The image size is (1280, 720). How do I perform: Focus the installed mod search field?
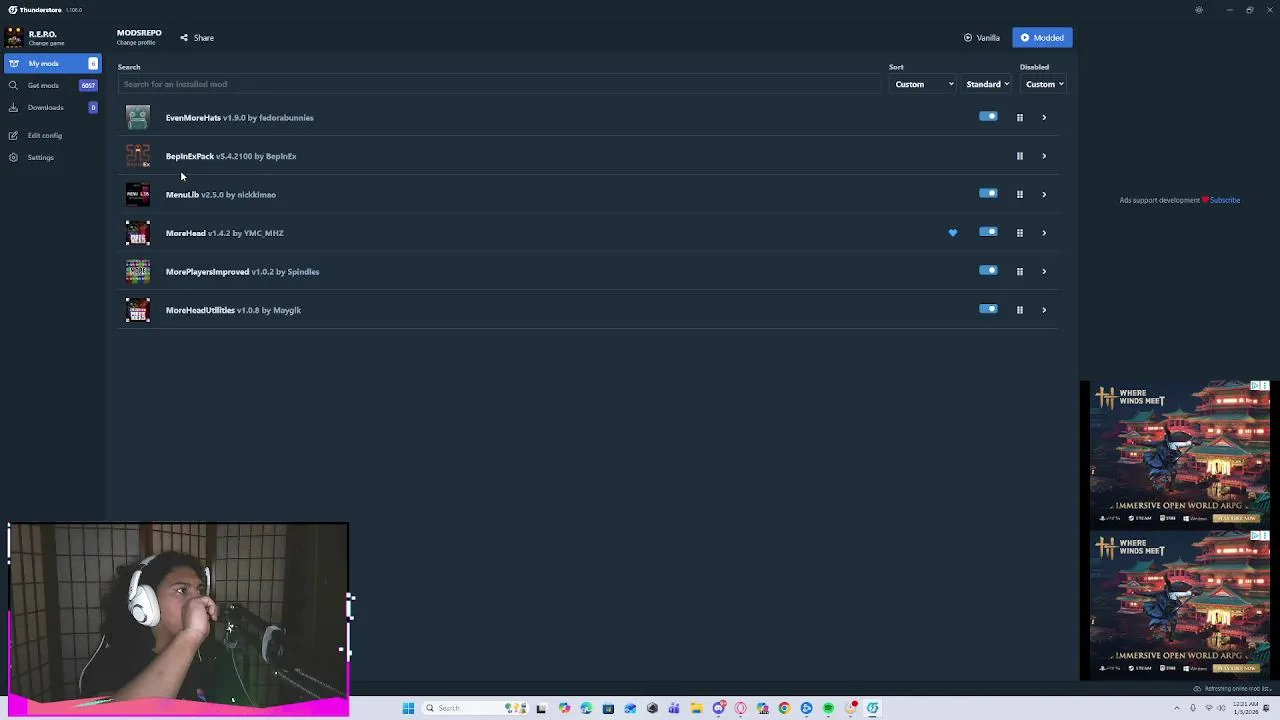pos(499,84)
